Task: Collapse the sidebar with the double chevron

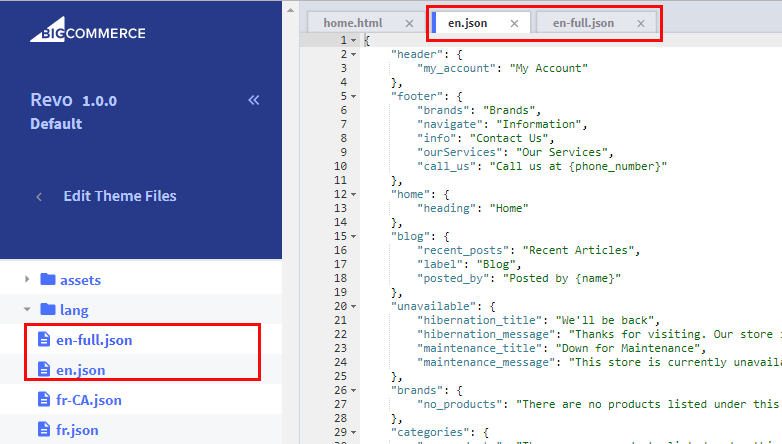Action: pyautogui.click(x=254, y=100)
